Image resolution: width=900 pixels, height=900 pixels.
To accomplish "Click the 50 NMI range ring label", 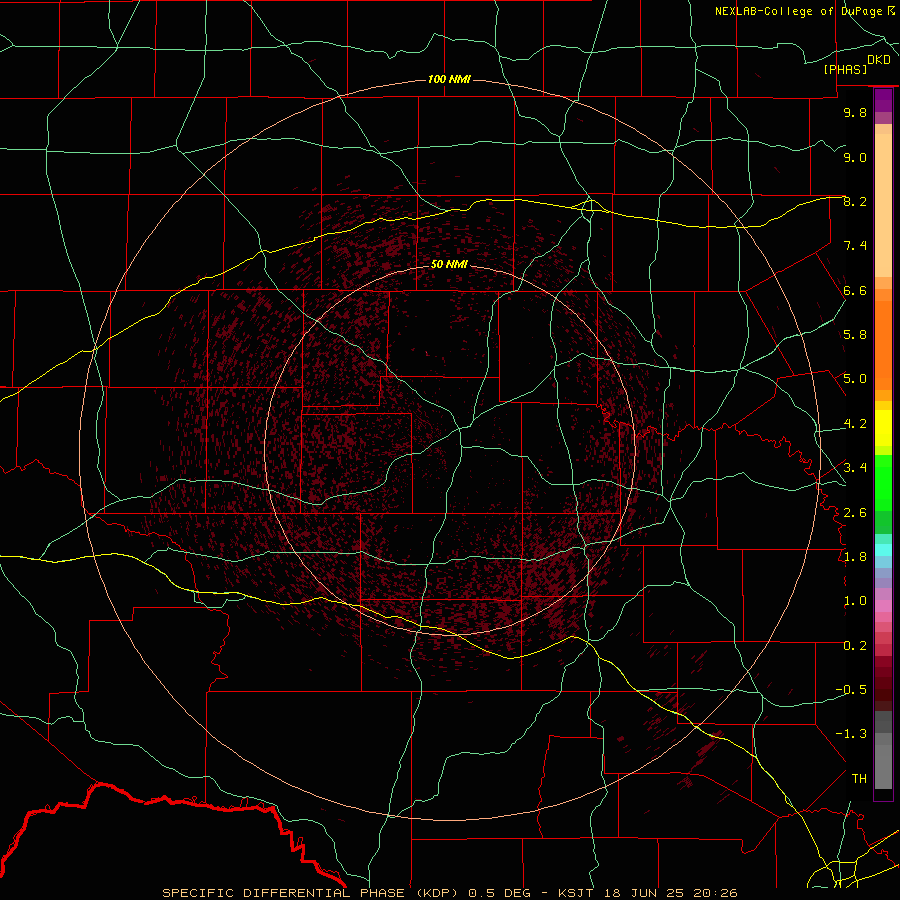I will point(449,264).
